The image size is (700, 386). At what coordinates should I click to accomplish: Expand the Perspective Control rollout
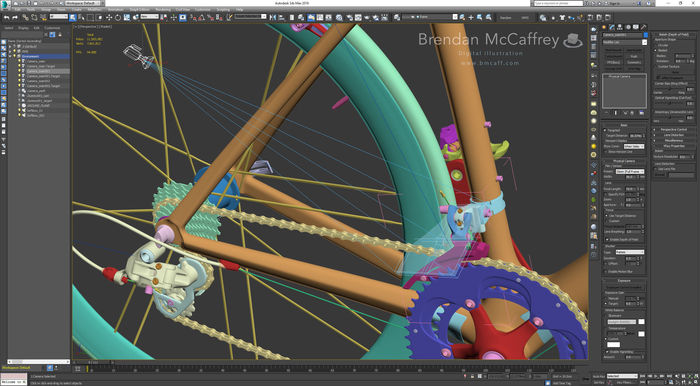point(674,129)
